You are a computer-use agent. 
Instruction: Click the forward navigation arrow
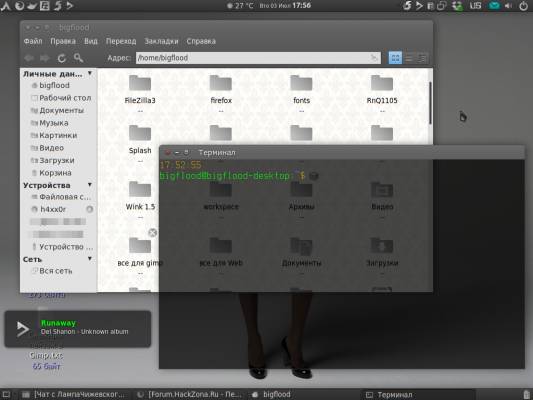(45, 58)
